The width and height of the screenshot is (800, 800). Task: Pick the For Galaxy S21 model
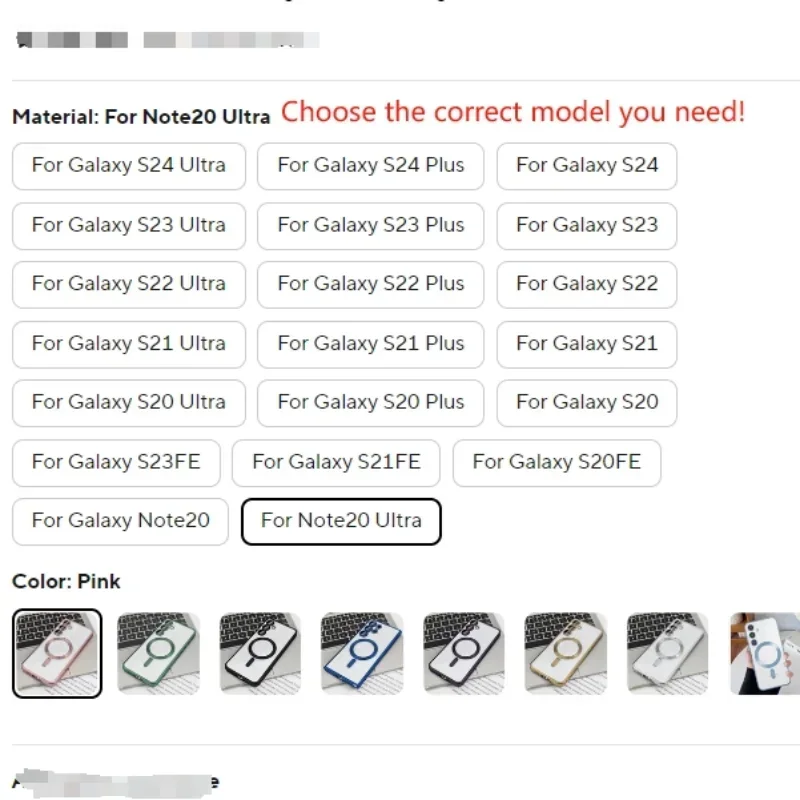587,344
